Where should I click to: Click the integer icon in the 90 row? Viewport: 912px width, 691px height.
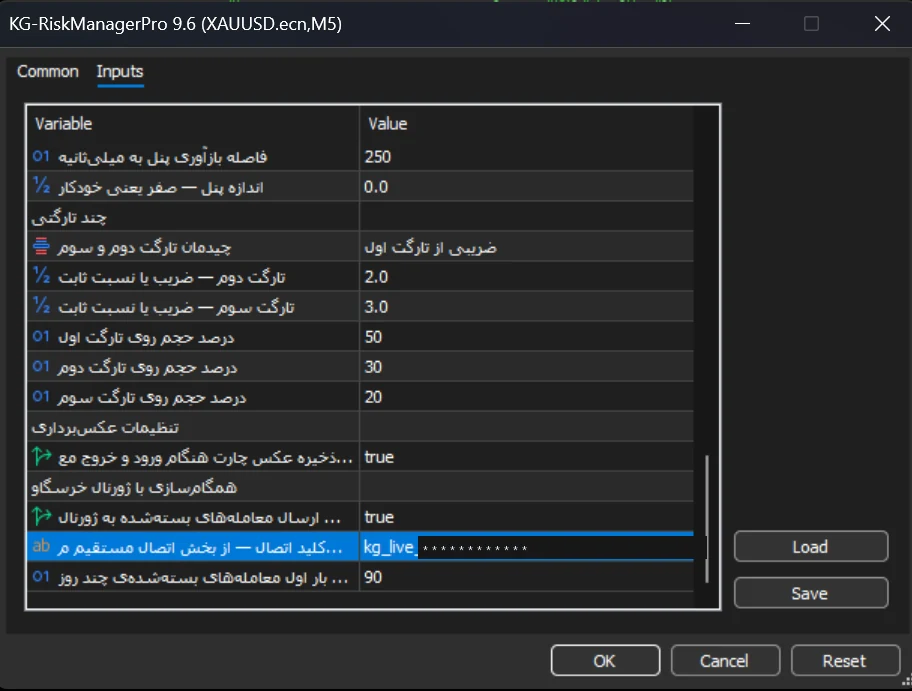pyautogui.click(x=41, y=577)
